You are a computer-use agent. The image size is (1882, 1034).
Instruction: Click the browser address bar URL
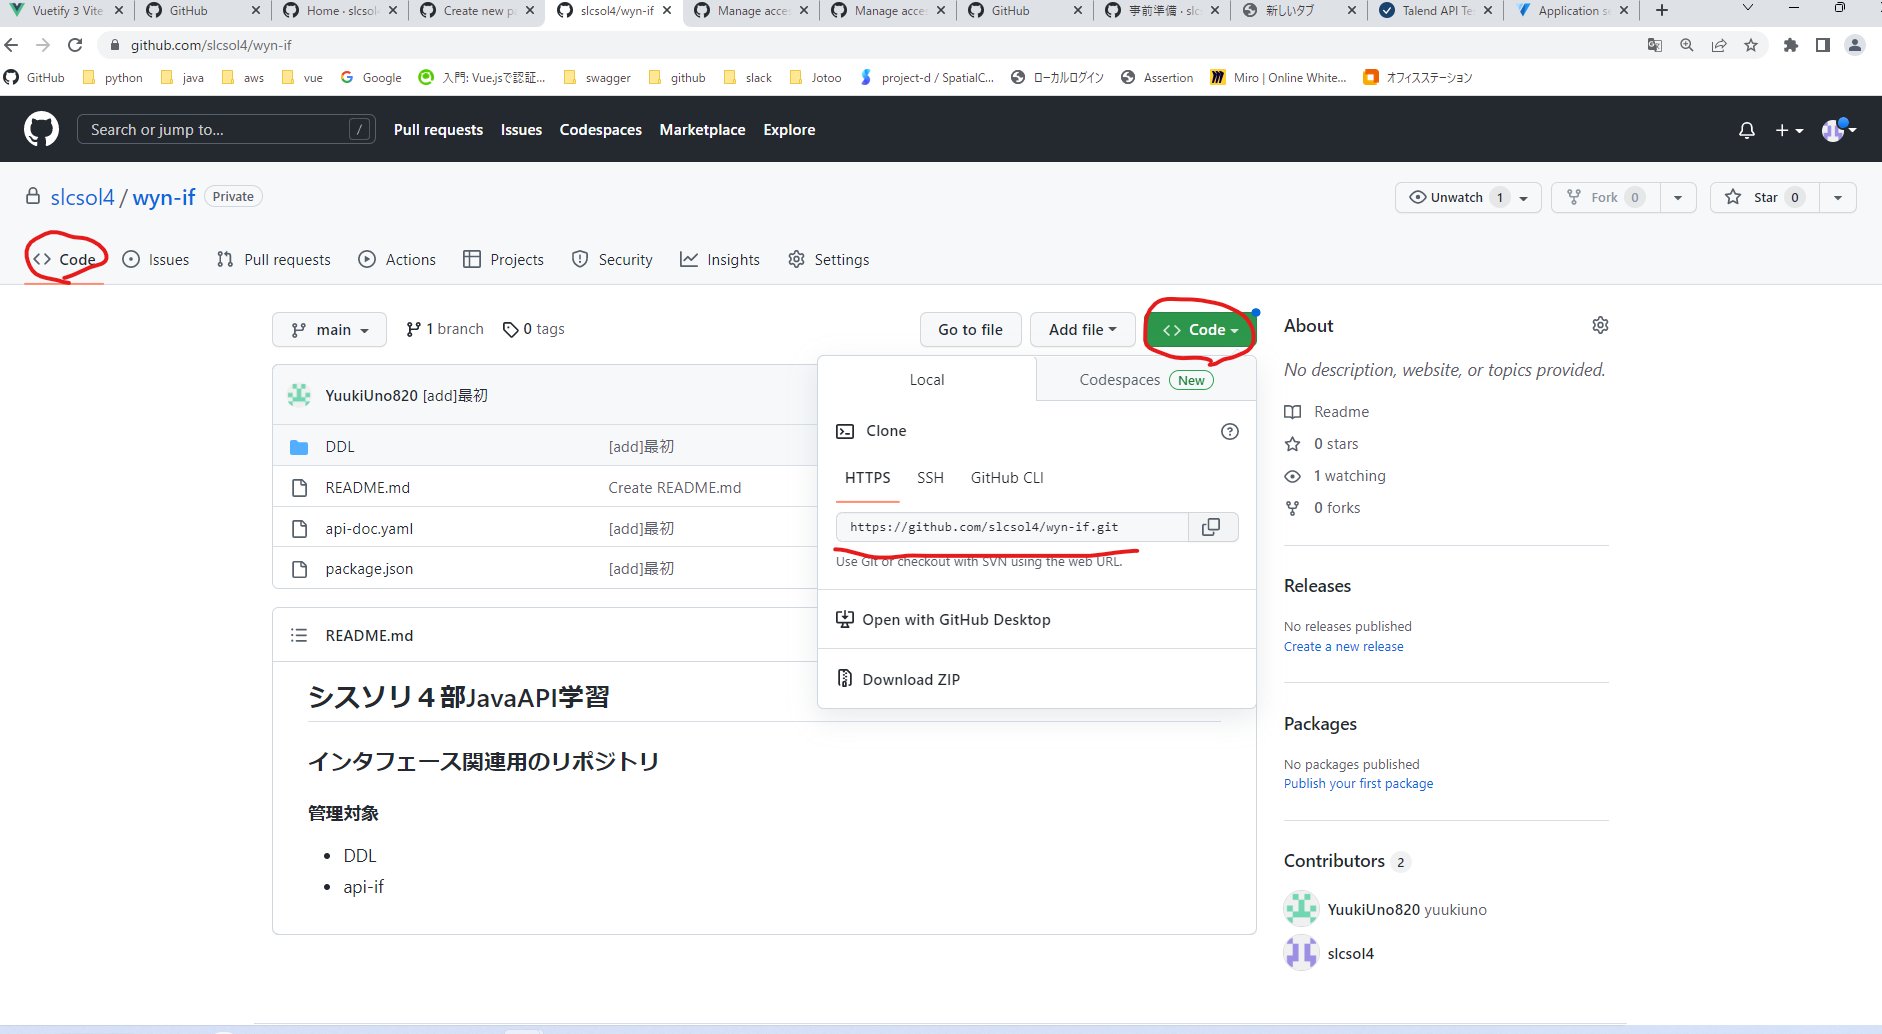click(211, 45)
